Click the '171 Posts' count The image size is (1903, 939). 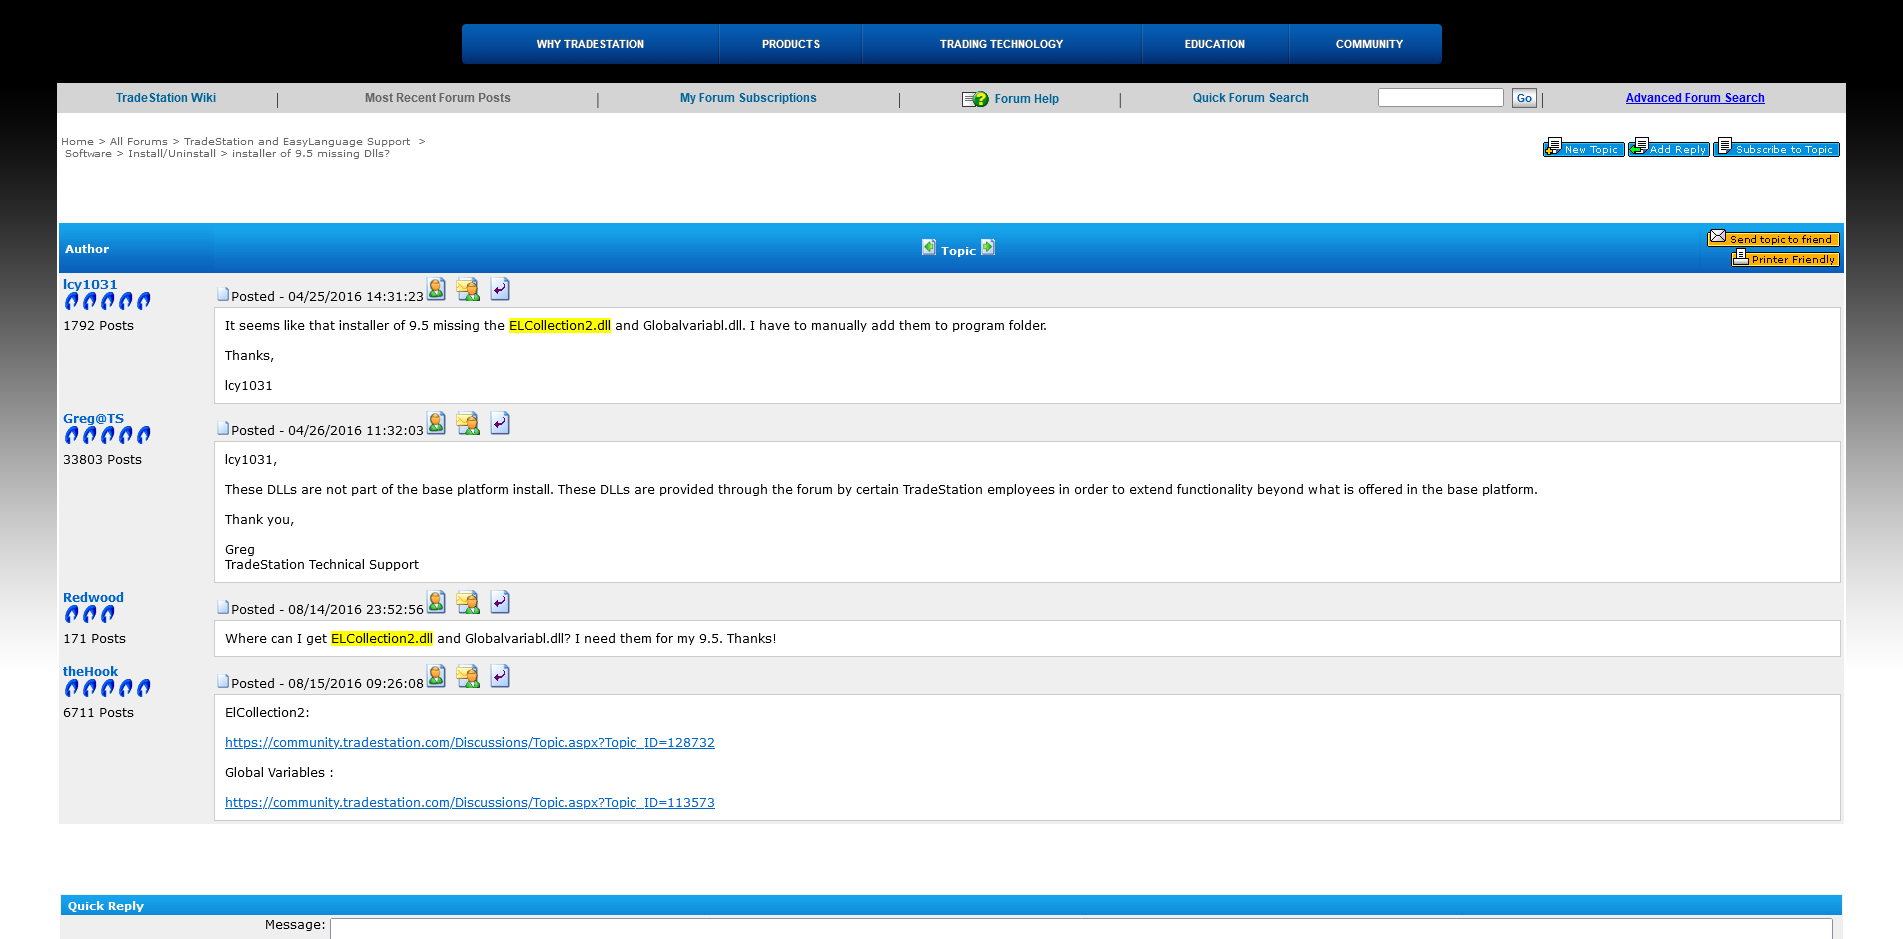[x=94, y=639]
